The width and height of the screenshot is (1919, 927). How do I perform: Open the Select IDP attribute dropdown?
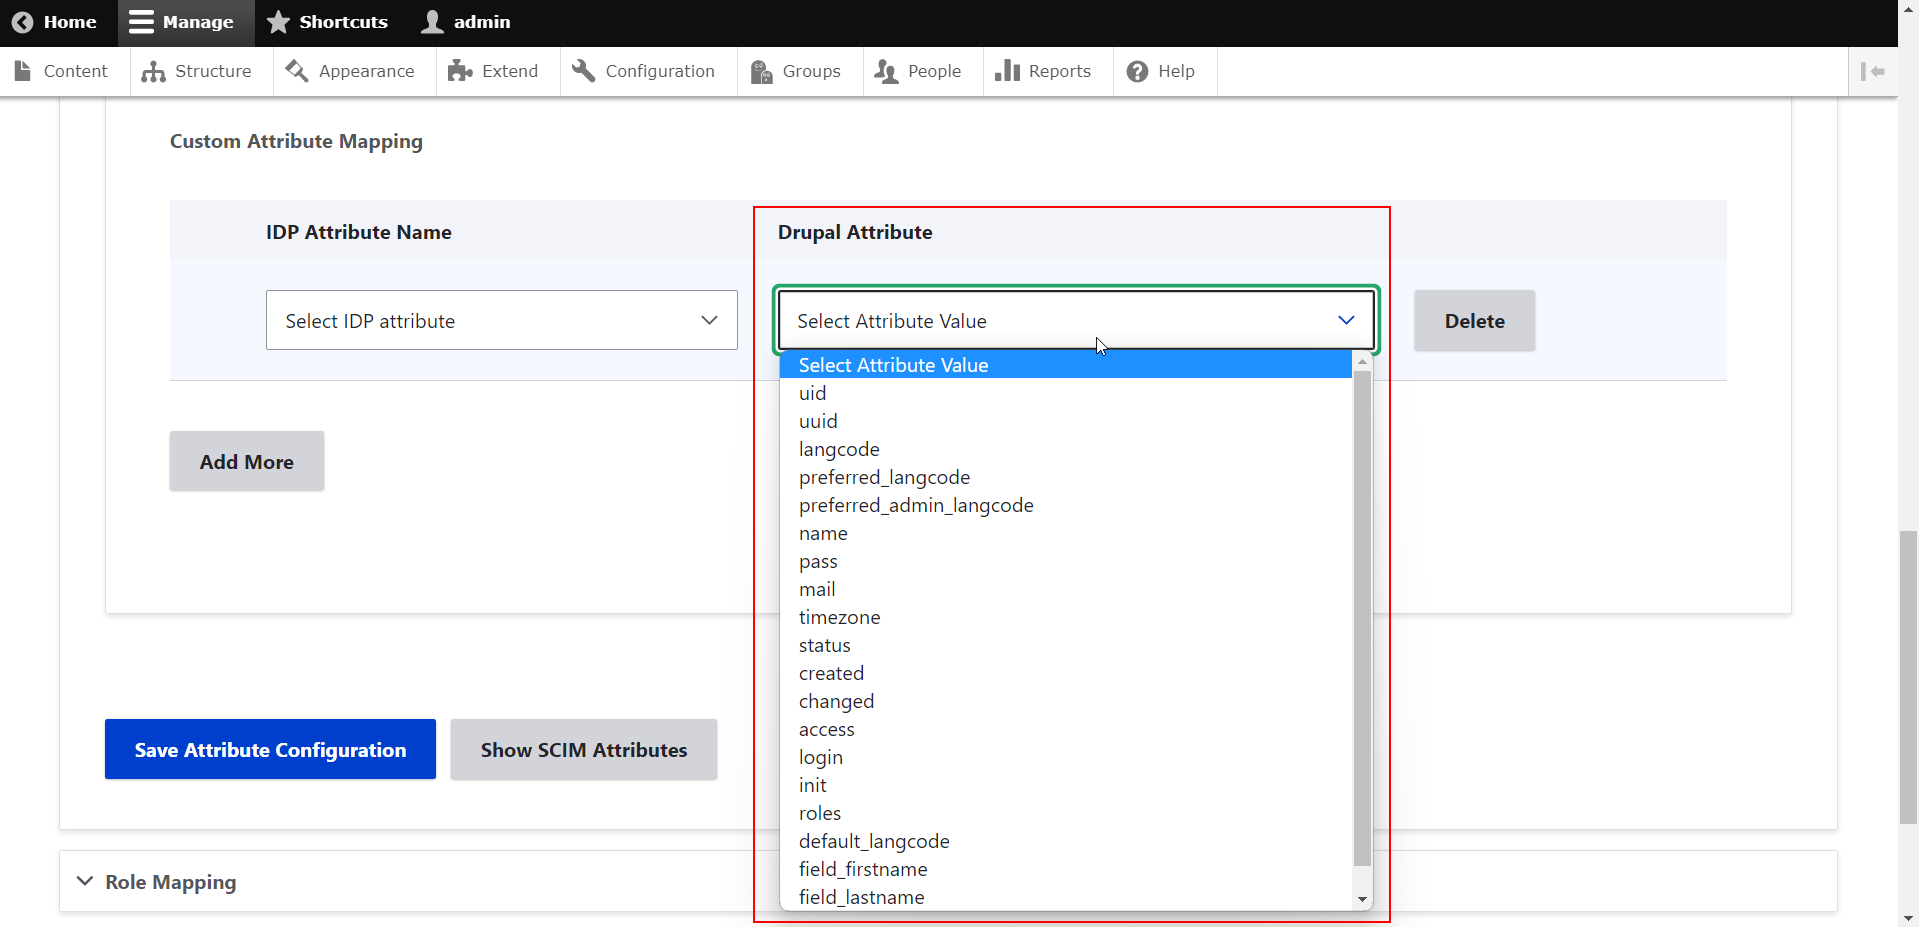point(501,320)
